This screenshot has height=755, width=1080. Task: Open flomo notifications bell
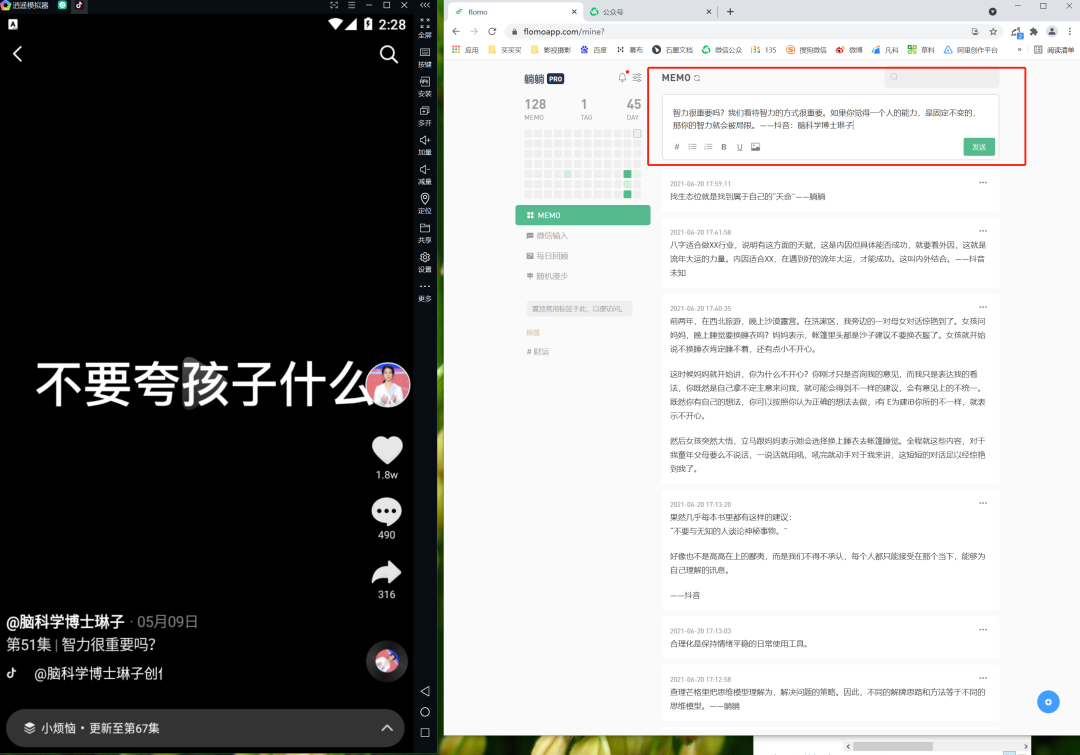(x=623, y=77)
